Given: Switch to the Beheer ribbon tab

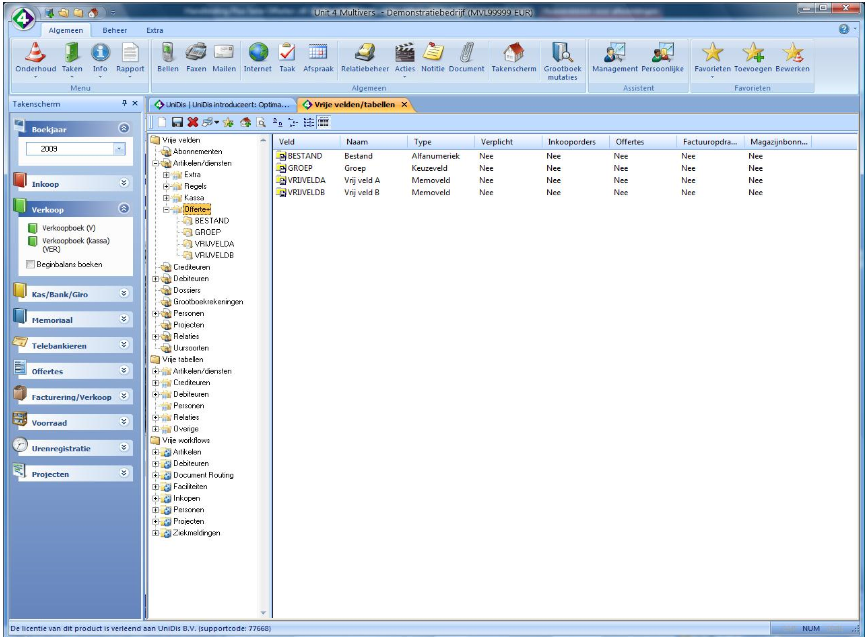Looking at the screenshot, I should pos(115,30).
